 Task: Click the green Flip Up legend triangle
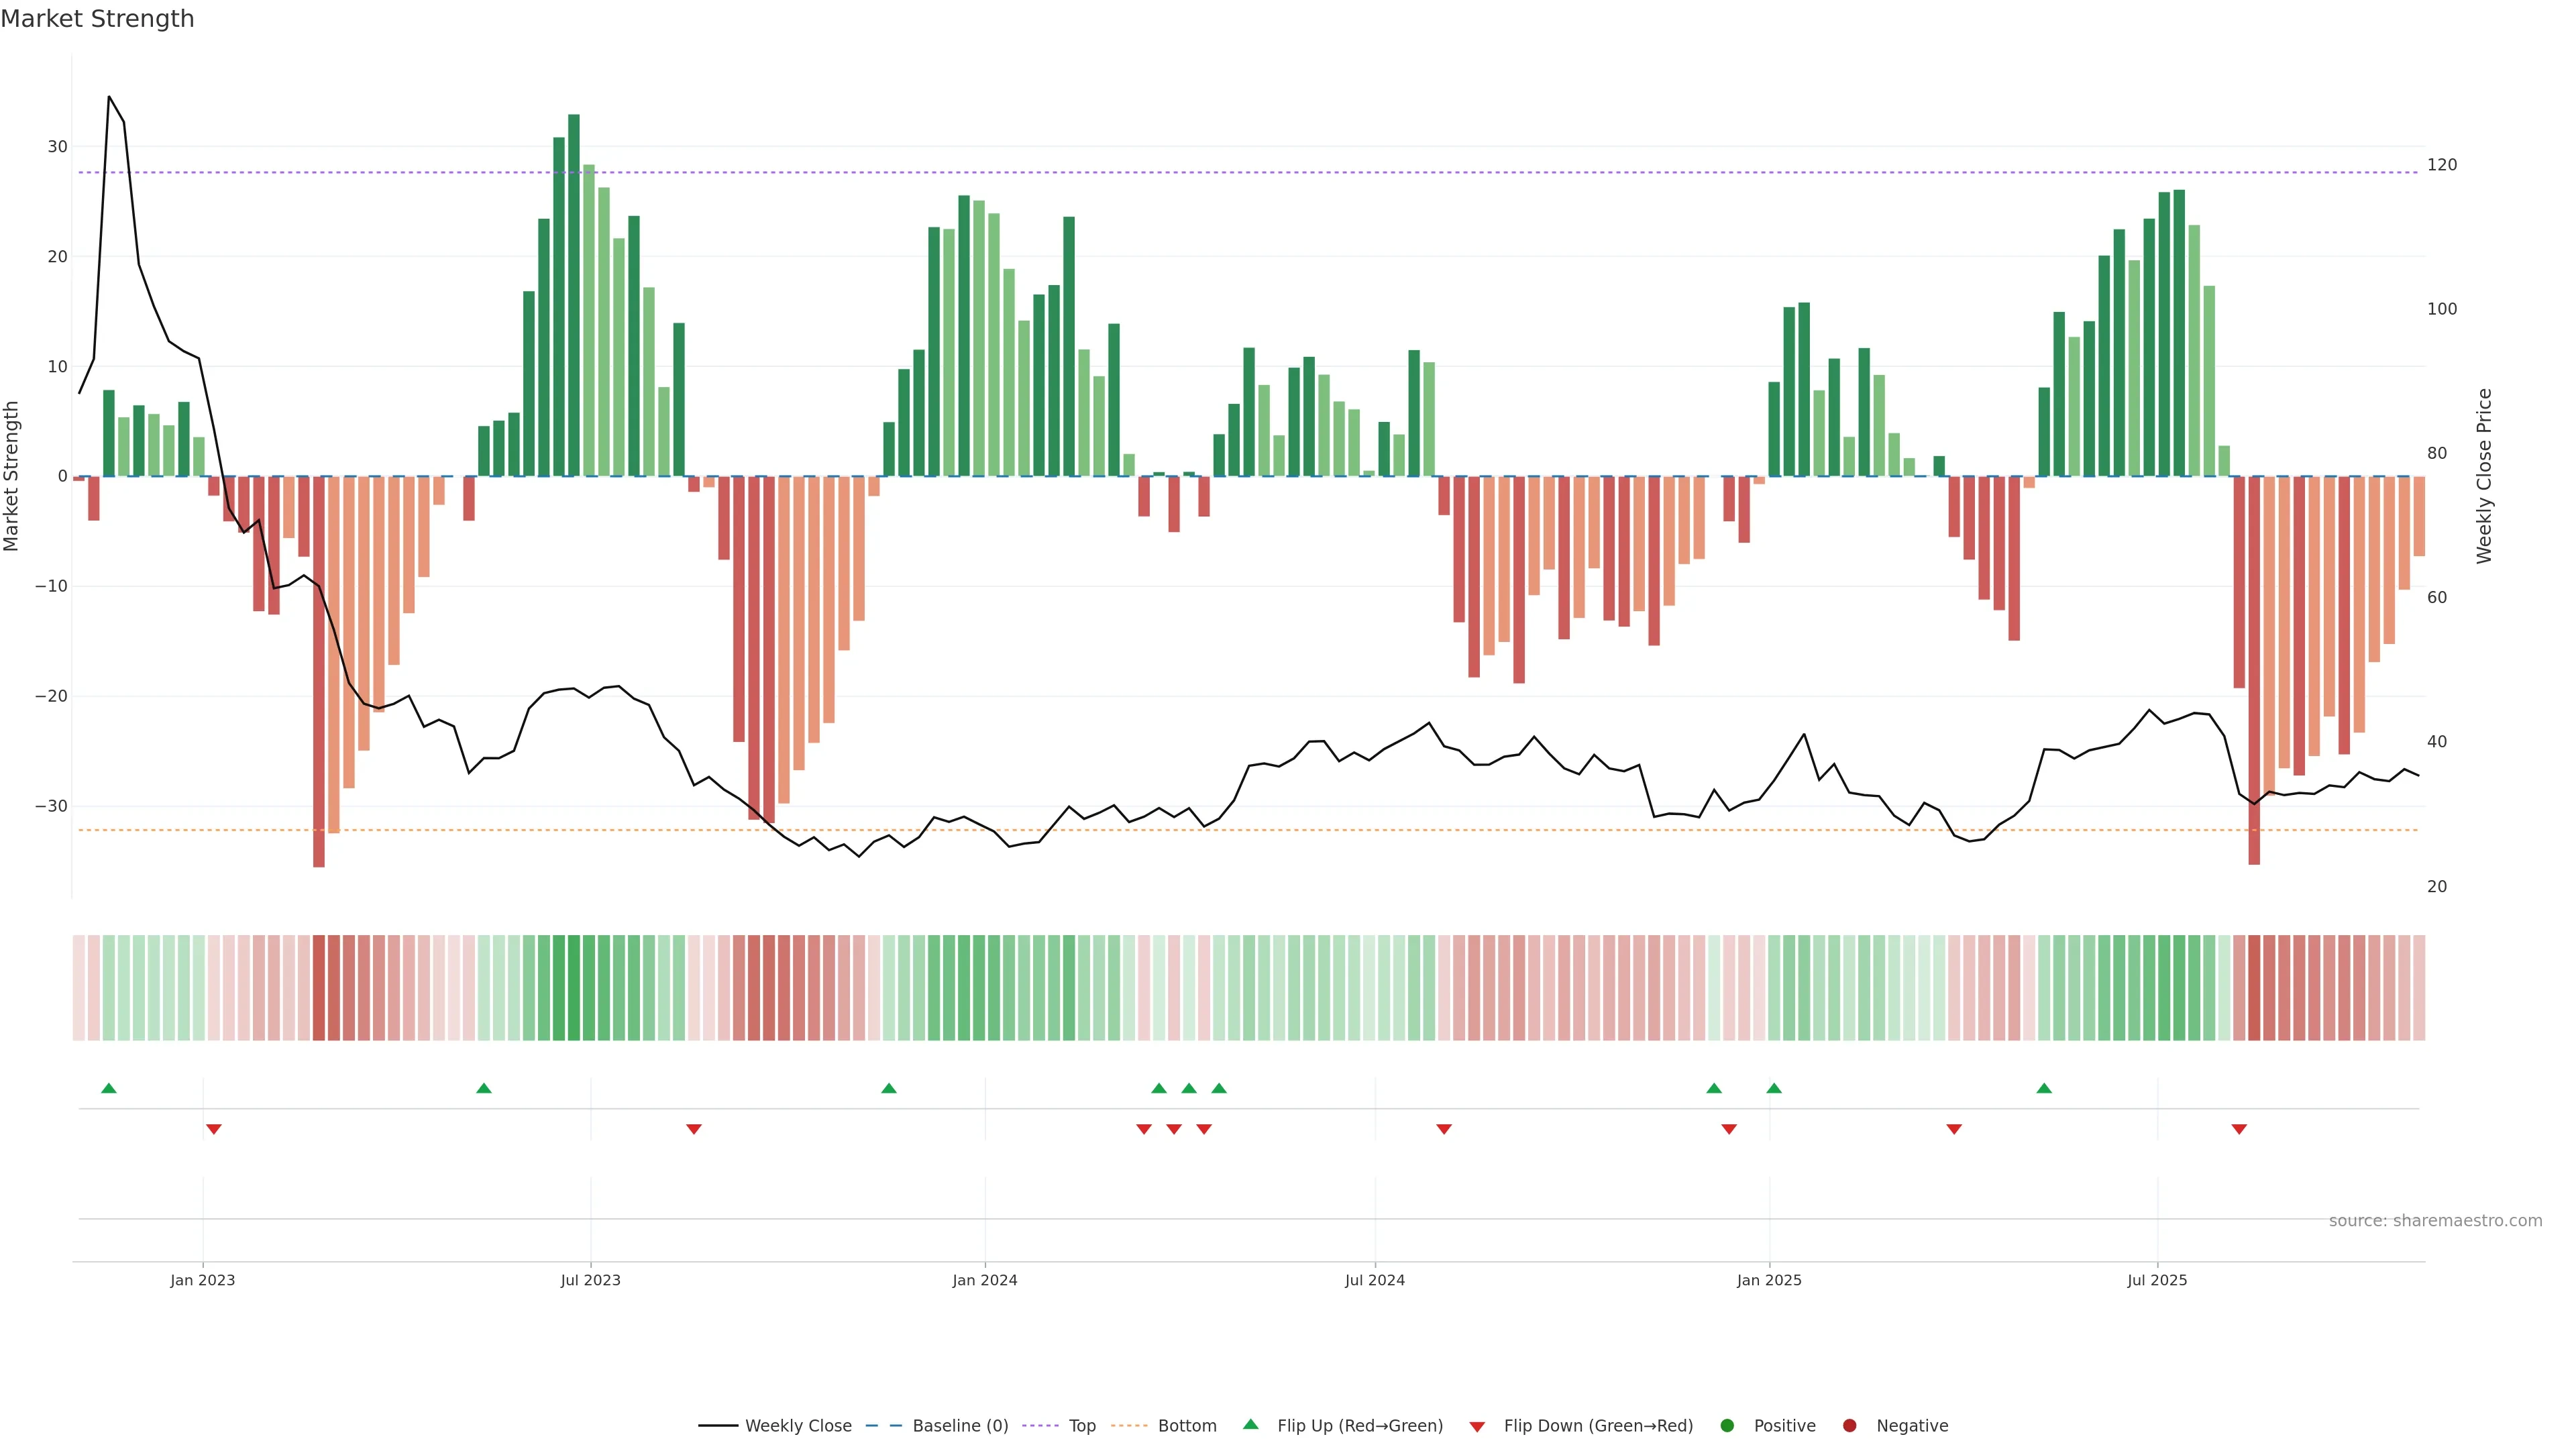coord(1250,1425)
